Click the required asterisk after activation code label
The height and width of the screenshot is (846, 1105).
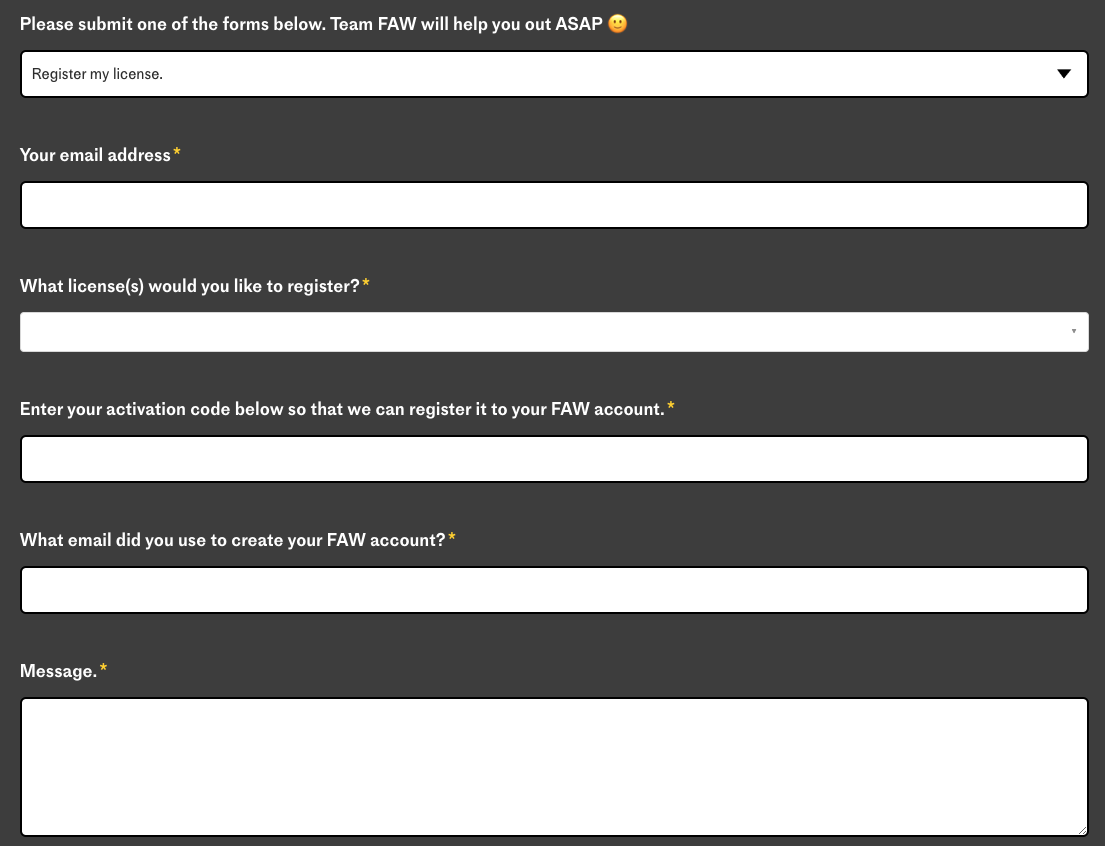point(671,405)
